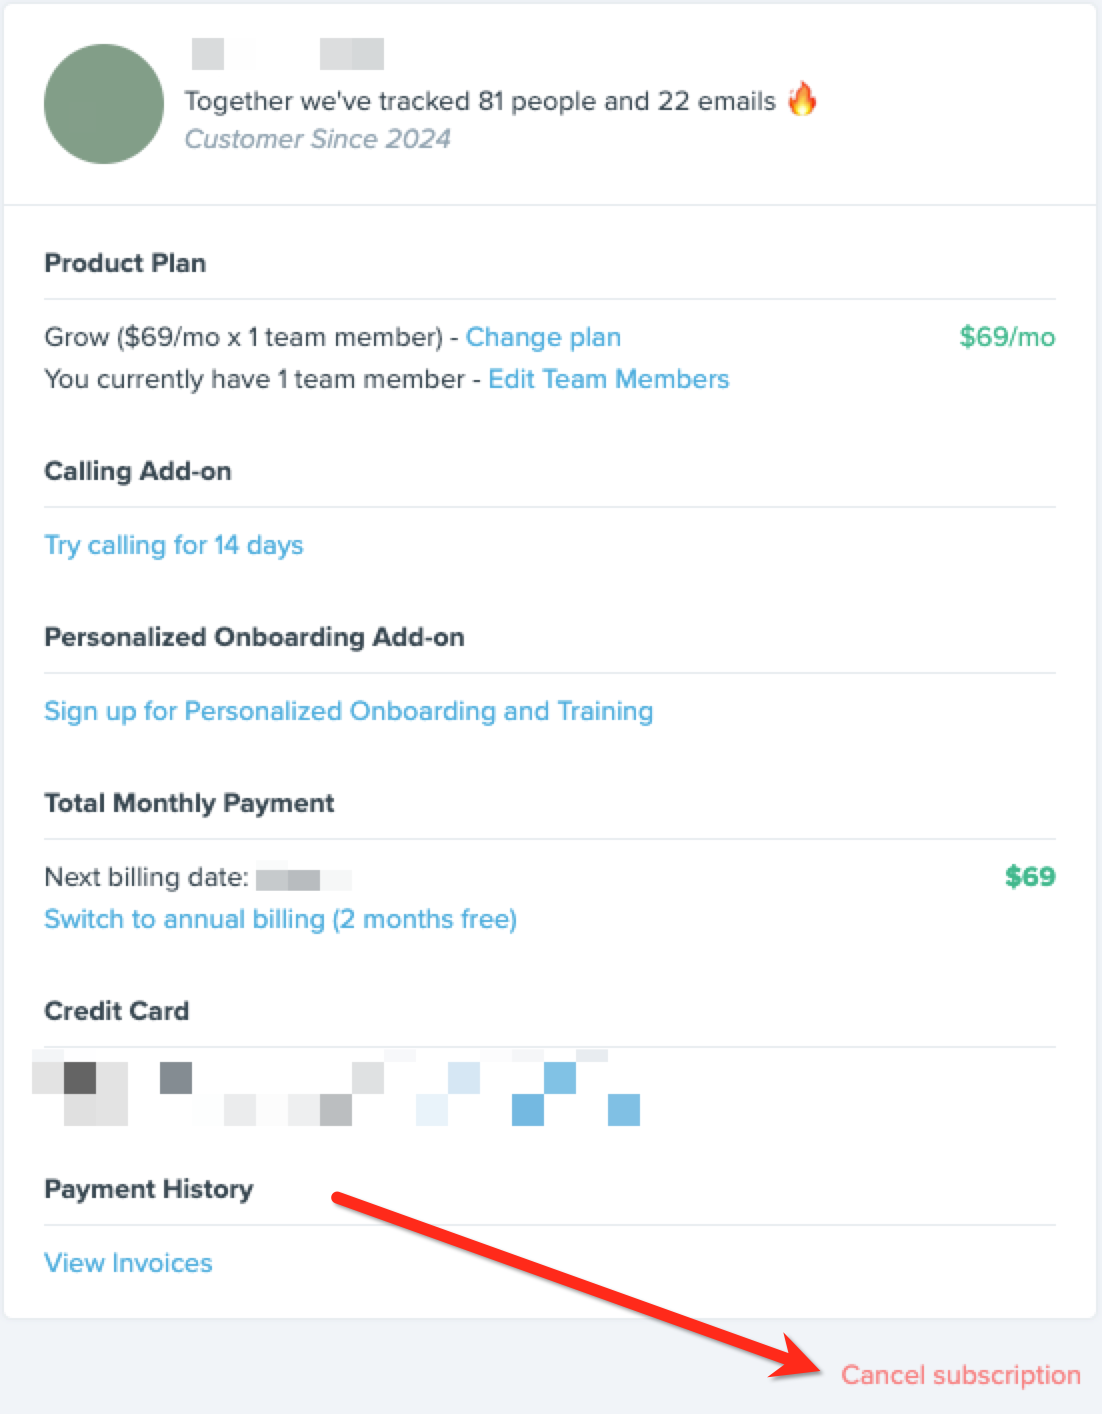Start the Try calling for 14 days offer

173,545
